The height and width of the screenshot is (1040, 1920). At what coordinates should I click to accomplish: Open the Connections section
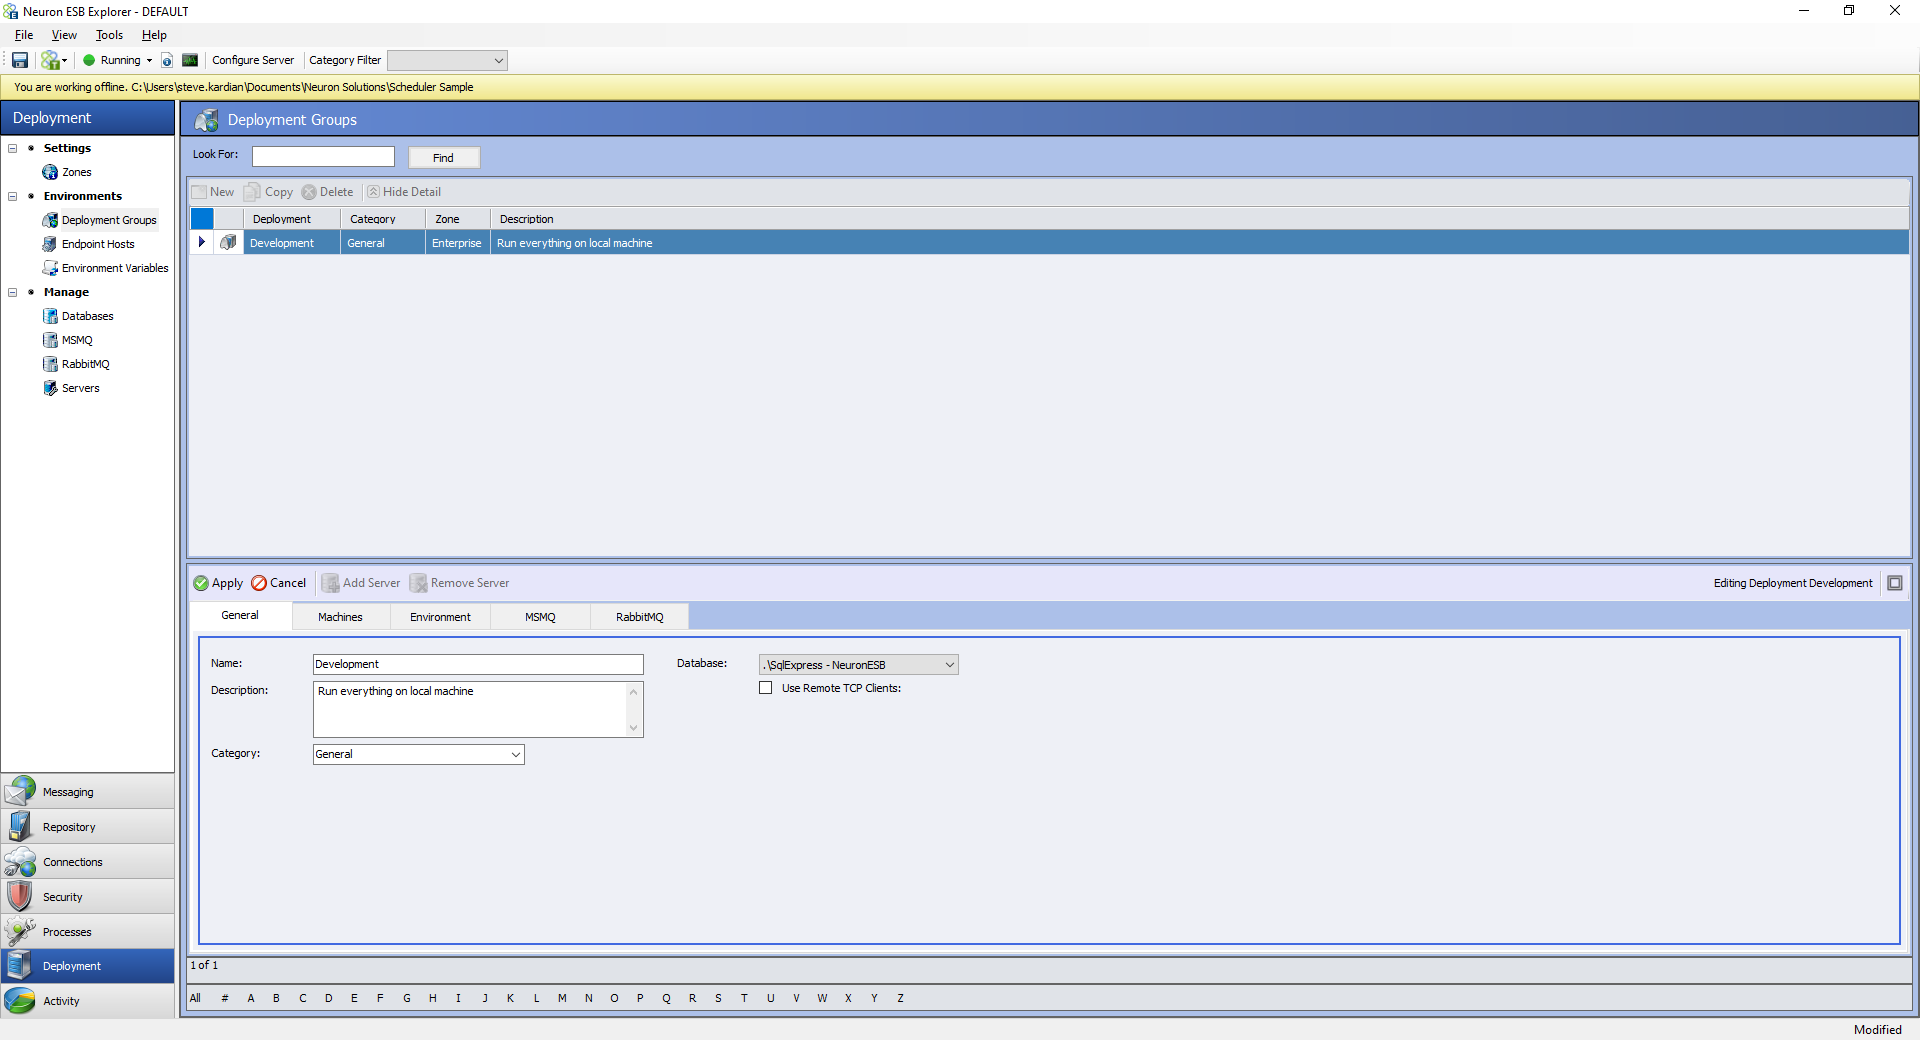[x=88, y=861]
